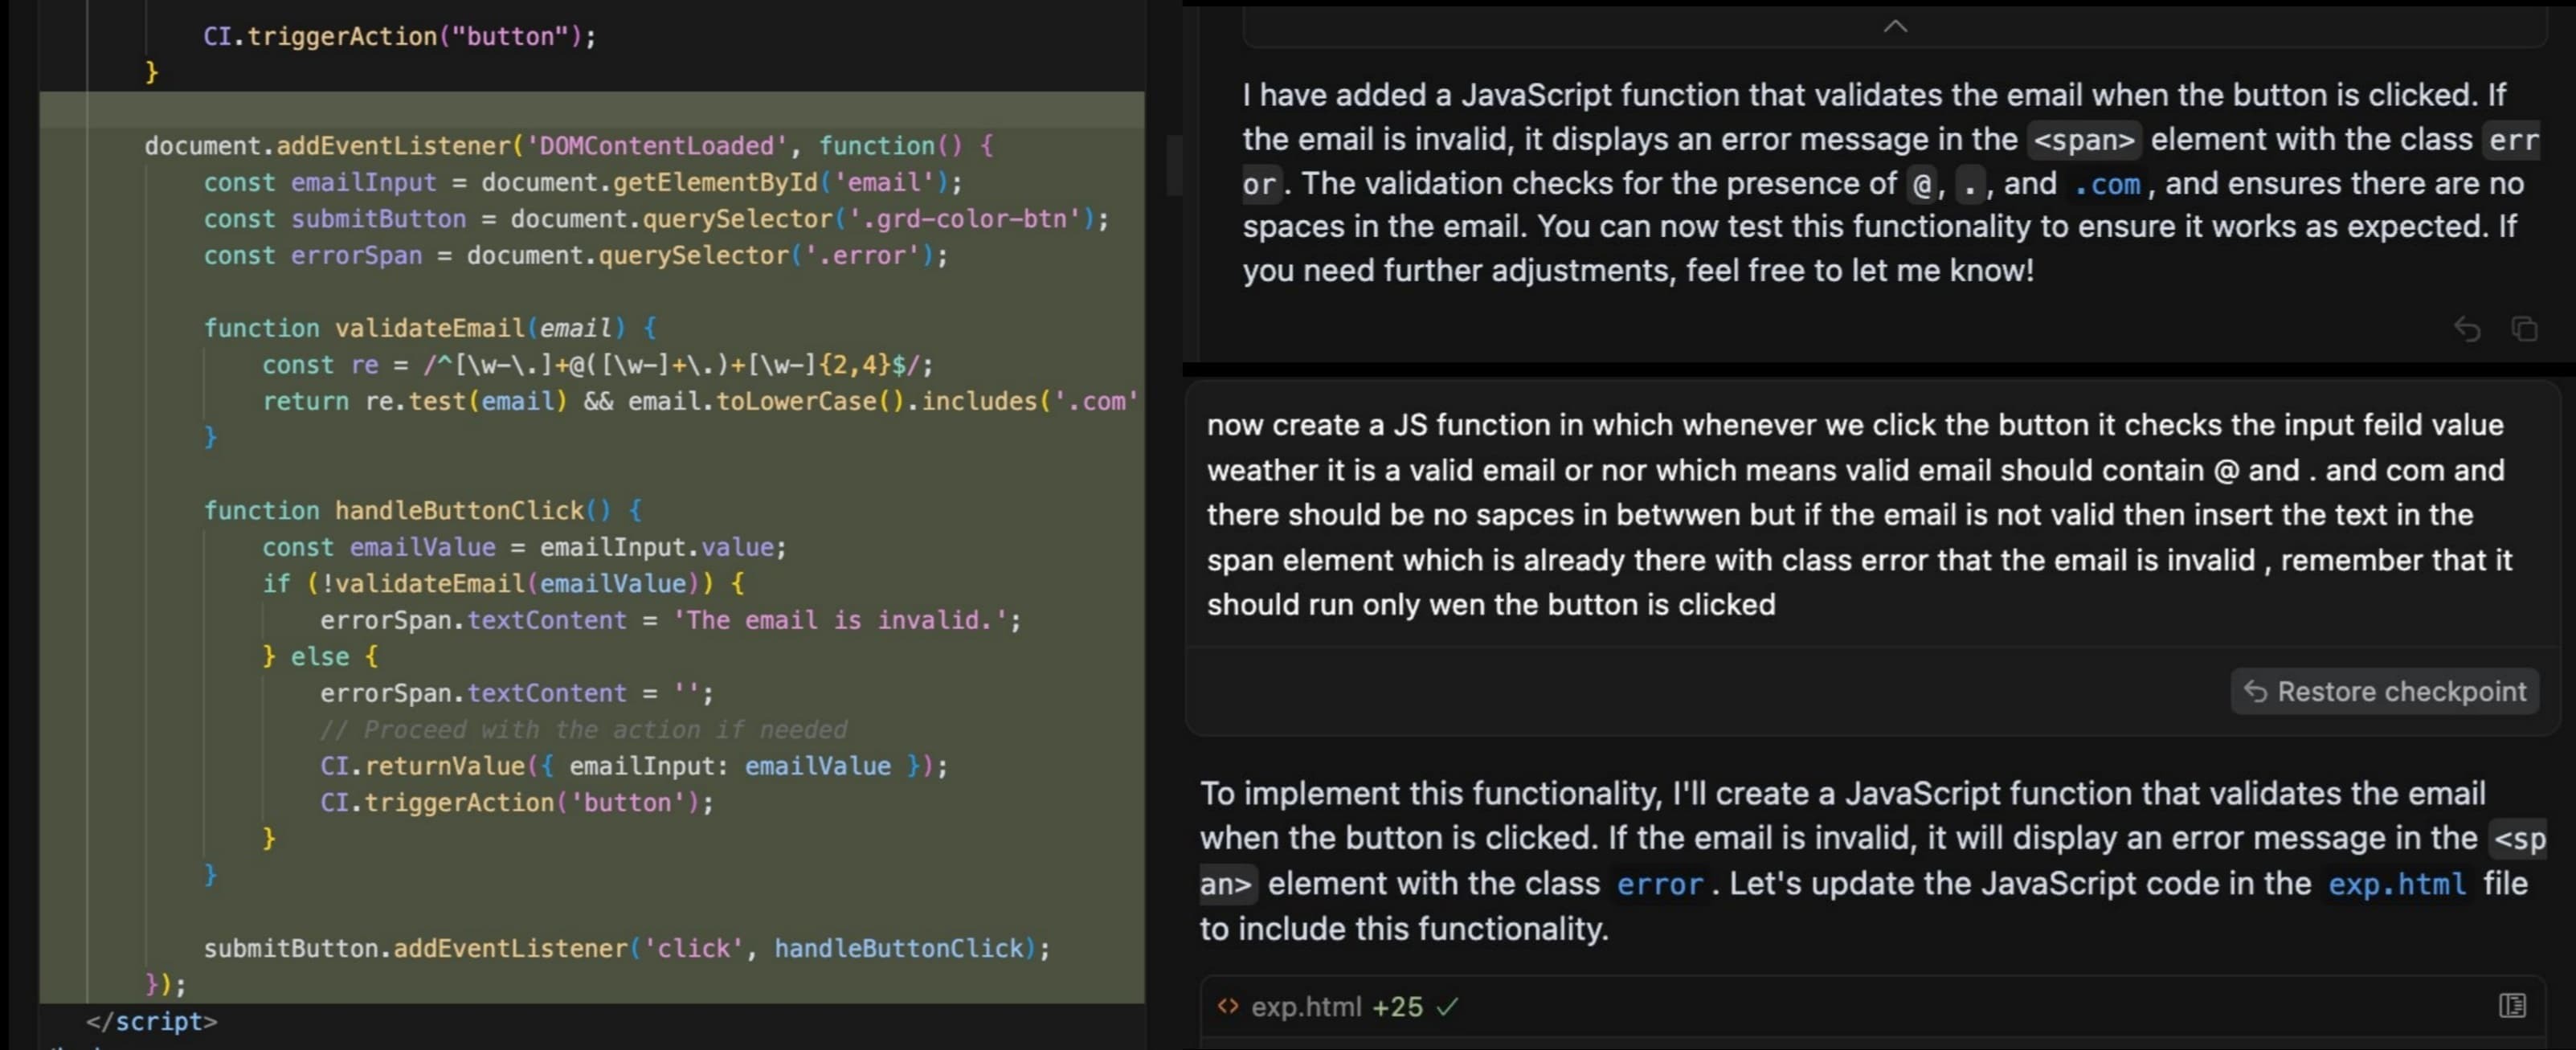The image size is (2576, 1050).
Task: Click the 'CI.triggerAction("button");' line
Action: point(399,36)
